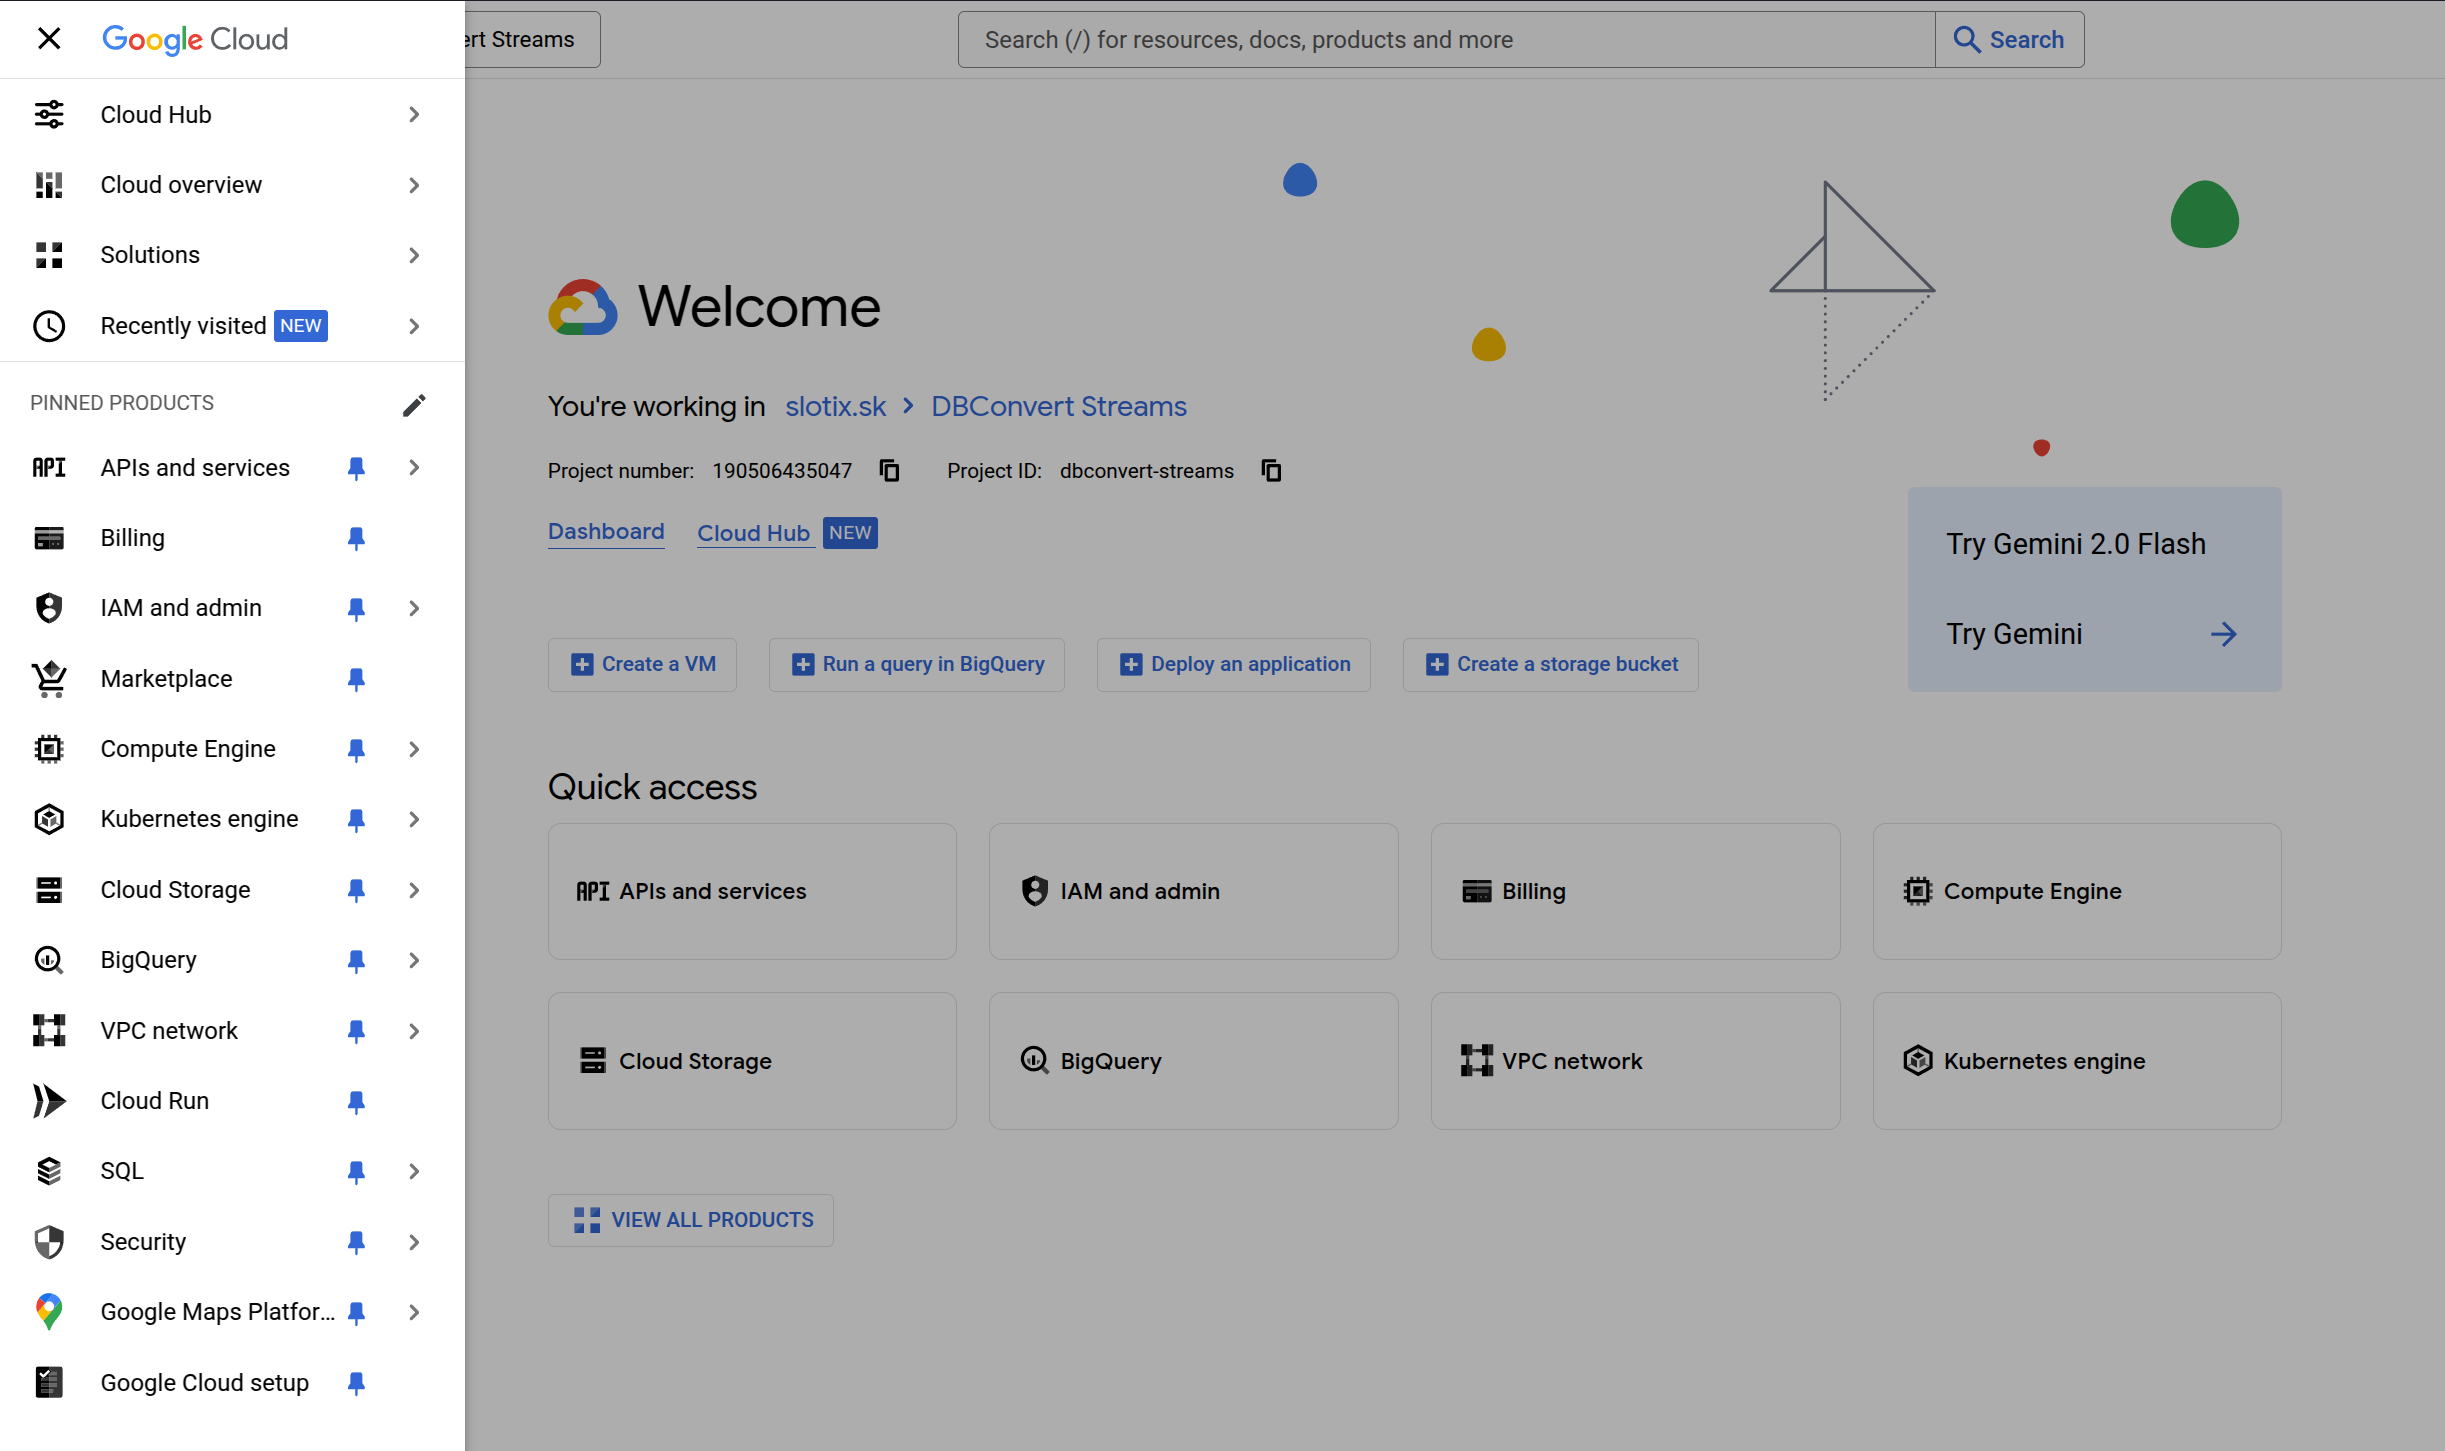Click the Create a VM button

(642, 664)
